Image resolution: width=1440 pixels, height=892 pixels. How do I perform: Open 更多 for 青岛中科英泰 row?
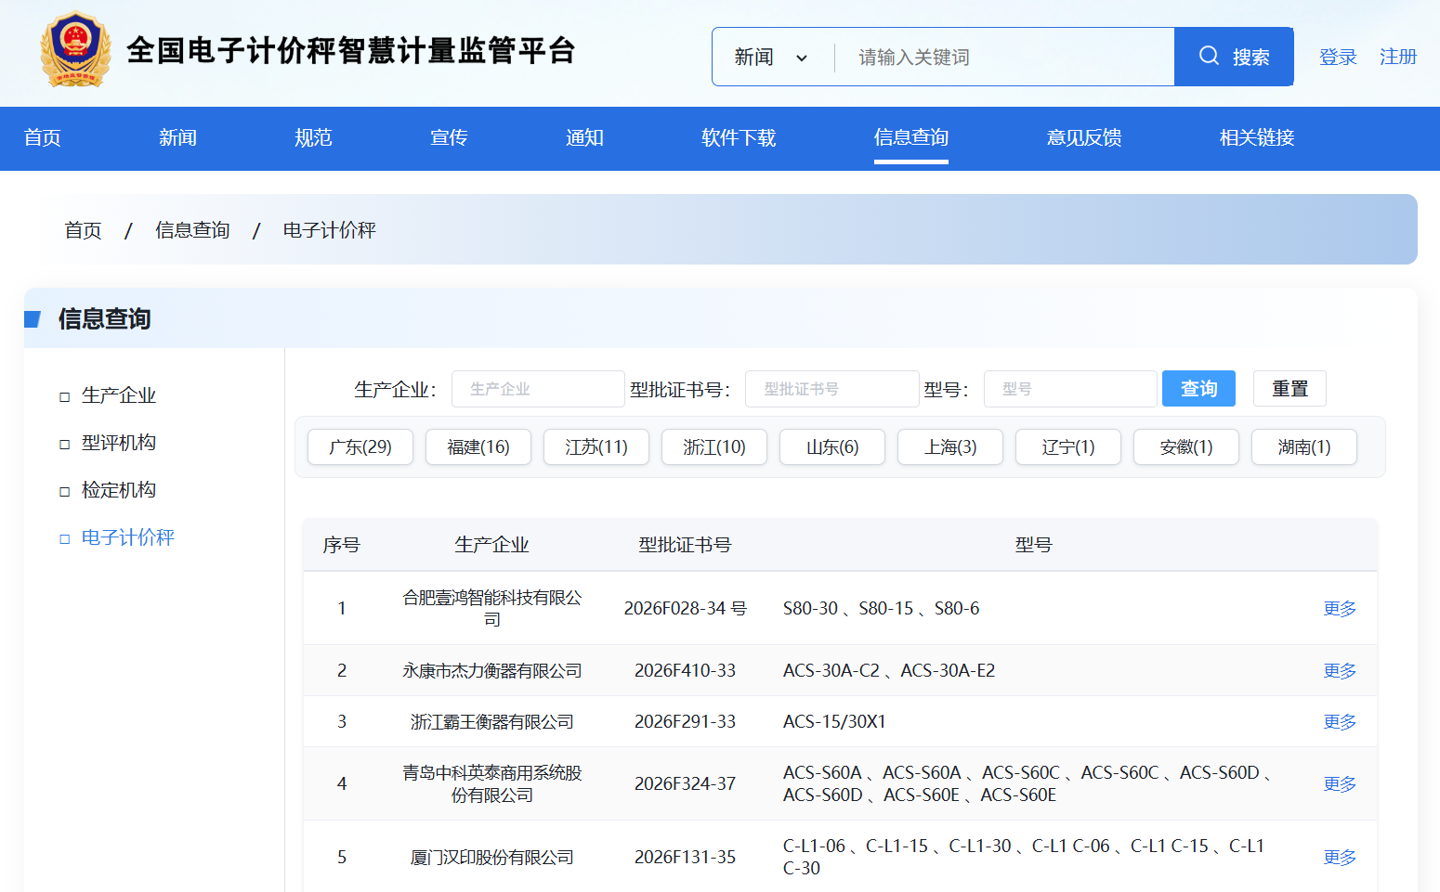click(x=1340, y=784)
